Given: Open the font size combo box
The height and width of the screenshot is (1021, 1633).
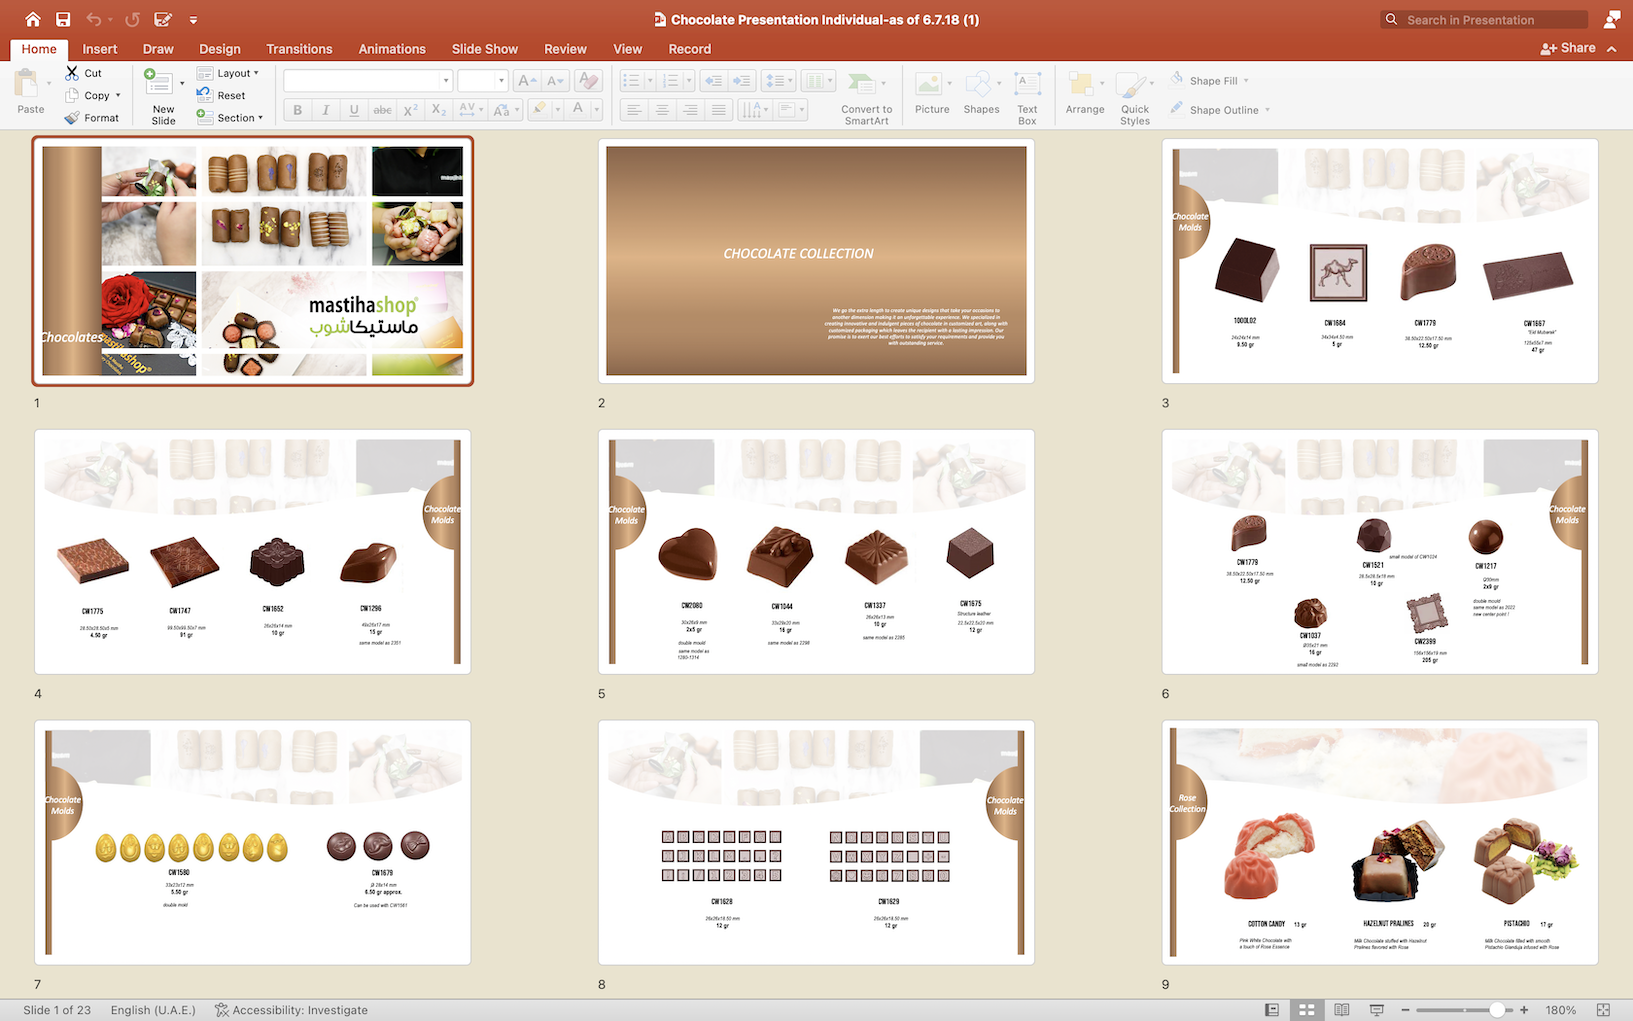Looking at the screenshot, I should pos(483,81).
